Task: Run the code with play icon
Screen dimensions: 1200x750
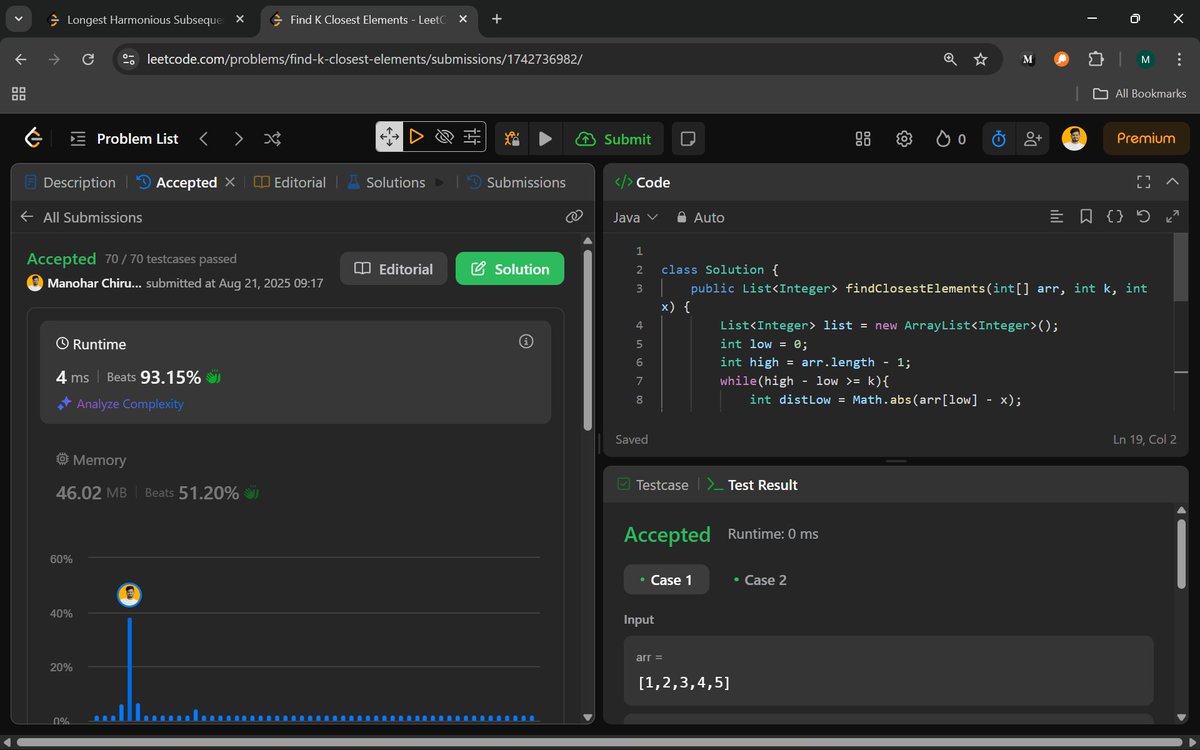Action: pyautogui.click(x=545, y=139)
